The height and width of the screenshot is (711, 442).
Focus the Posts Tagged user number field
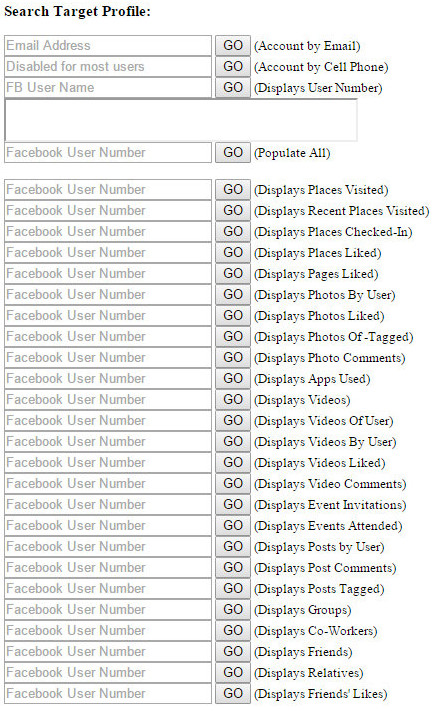point(108,589)
